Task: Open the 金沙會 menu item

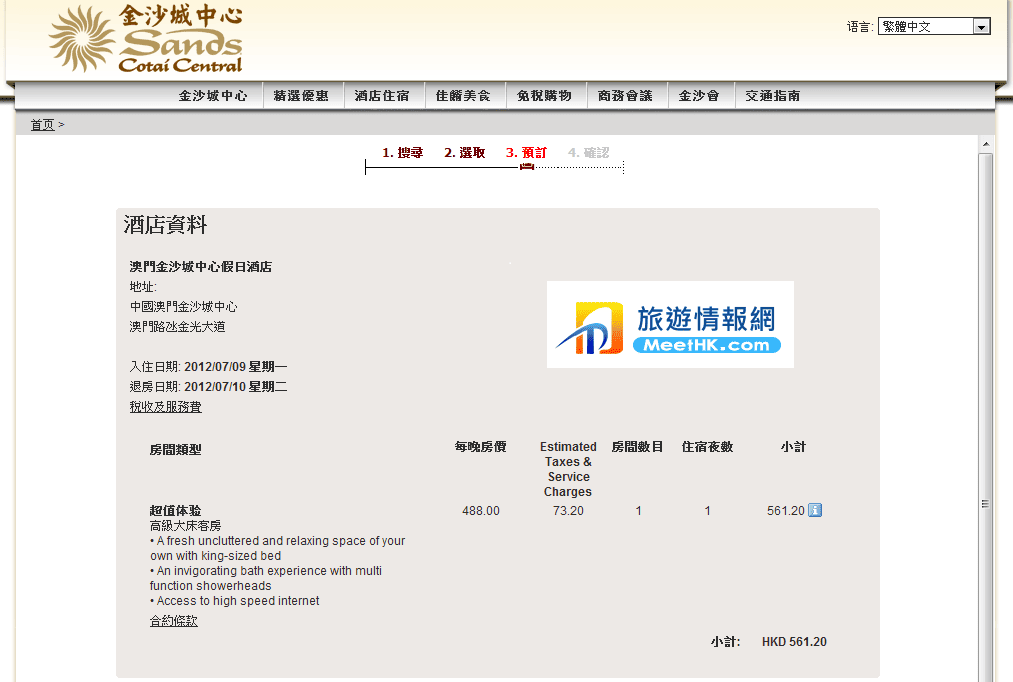Action: click(x=699, y=96)
